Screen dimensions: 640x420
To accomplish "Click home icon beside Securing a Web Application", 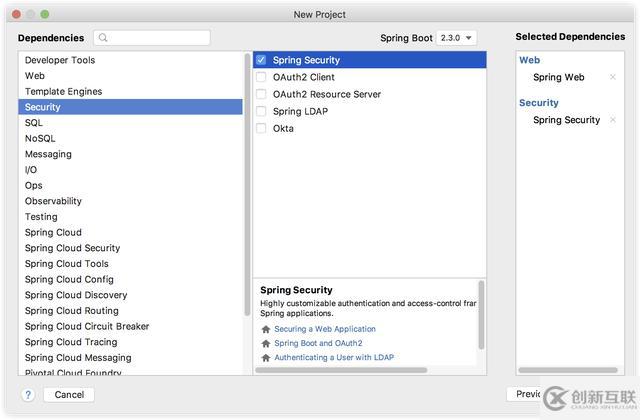I will tap(266, 329).
